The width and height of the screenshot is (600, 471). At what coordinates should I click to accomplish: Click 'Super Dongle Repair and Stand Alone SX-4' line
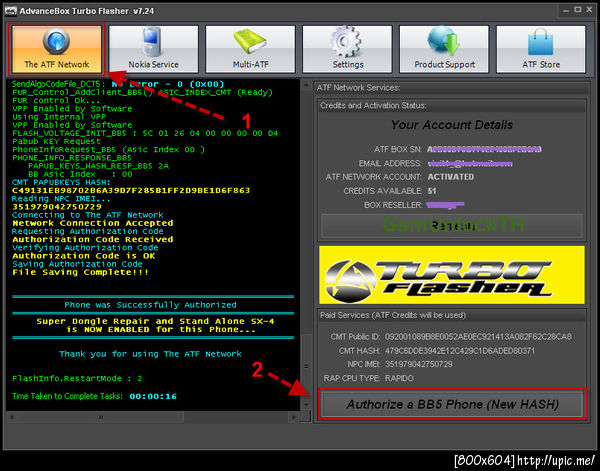coord(155,321)
